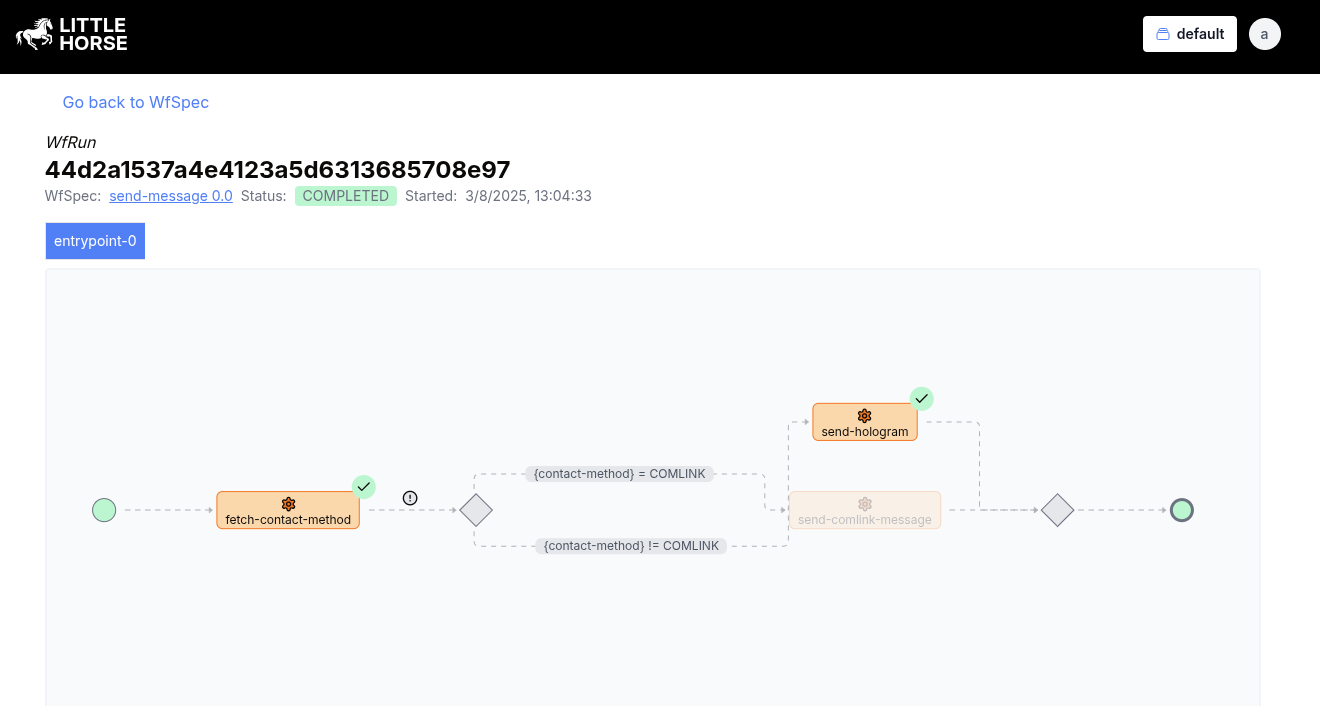Image resolution: width=1320 pixels, height=706 pixels.
Task: Click the green checkmark above send-hologram
Action: [x=921, y=398]
